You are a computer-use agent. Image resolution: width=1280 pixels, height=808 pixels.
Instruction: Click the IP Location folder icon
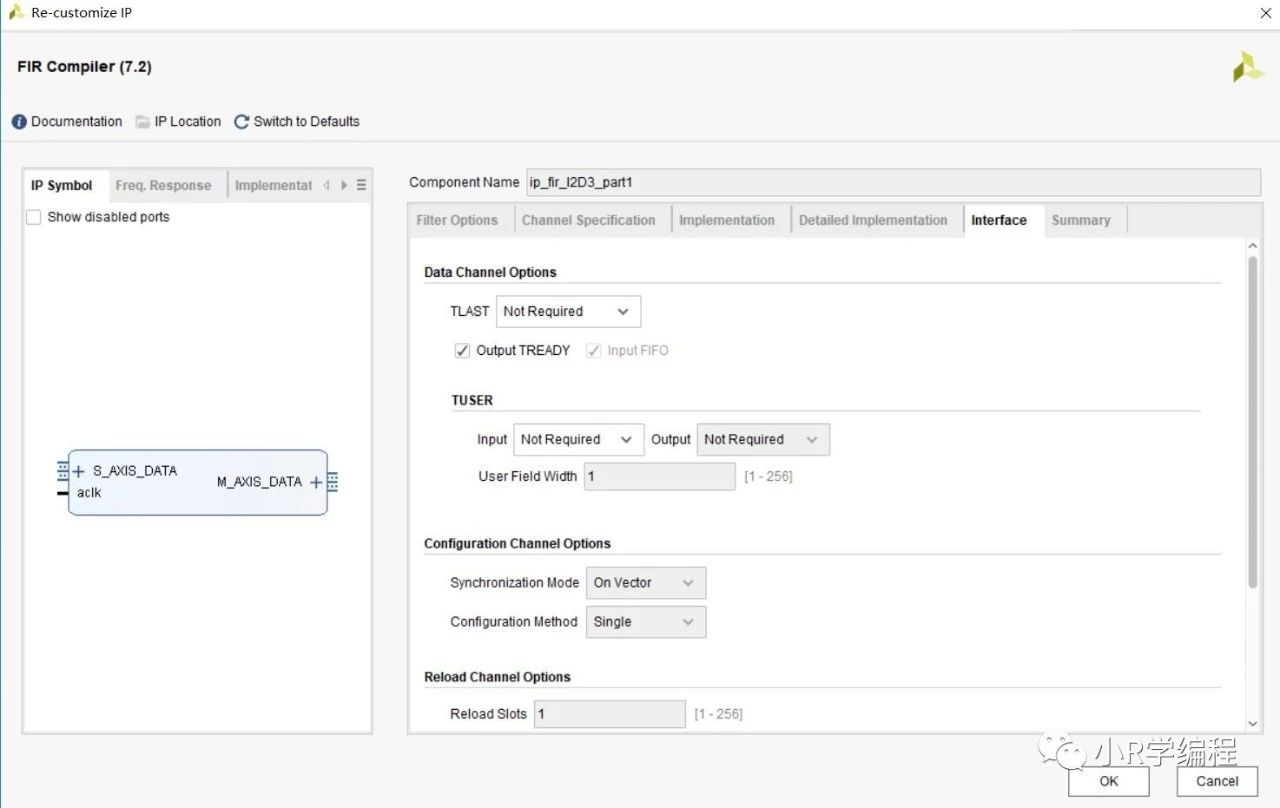tap(143, 122)
